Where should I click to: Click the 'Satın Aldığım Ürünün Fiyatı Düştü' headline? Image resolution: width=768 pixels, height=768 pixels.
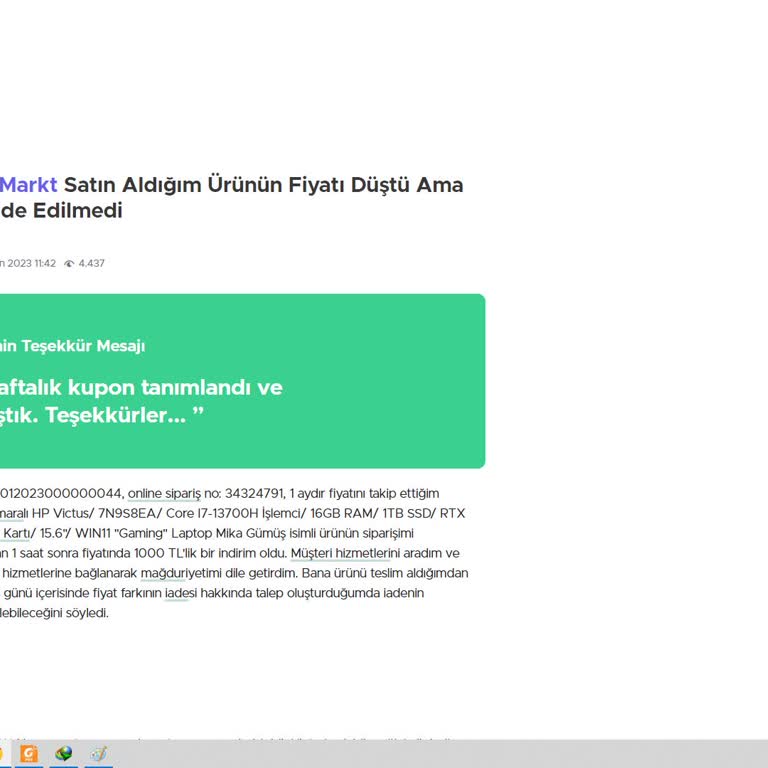(x=237, y=185)
